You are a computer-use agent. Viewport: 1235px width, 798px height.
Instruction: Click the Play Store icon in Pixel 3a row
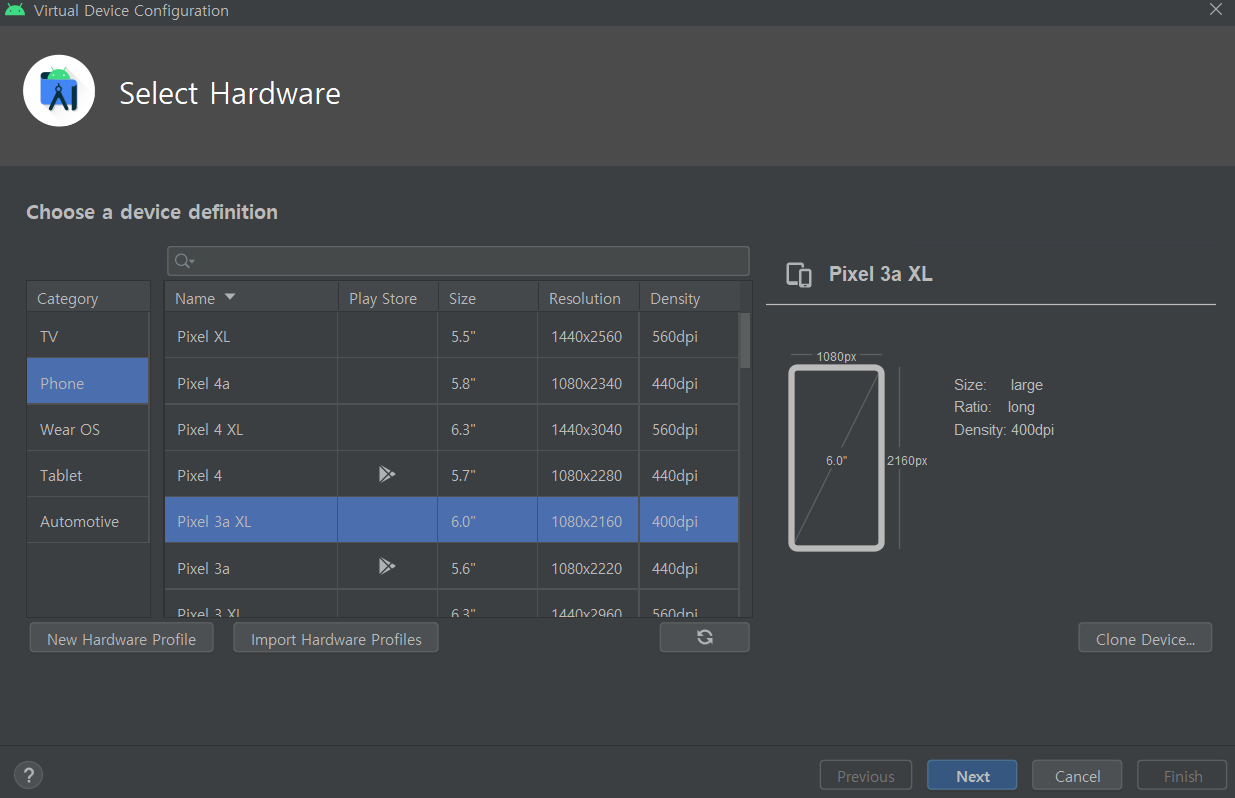[x=387, y=567]
